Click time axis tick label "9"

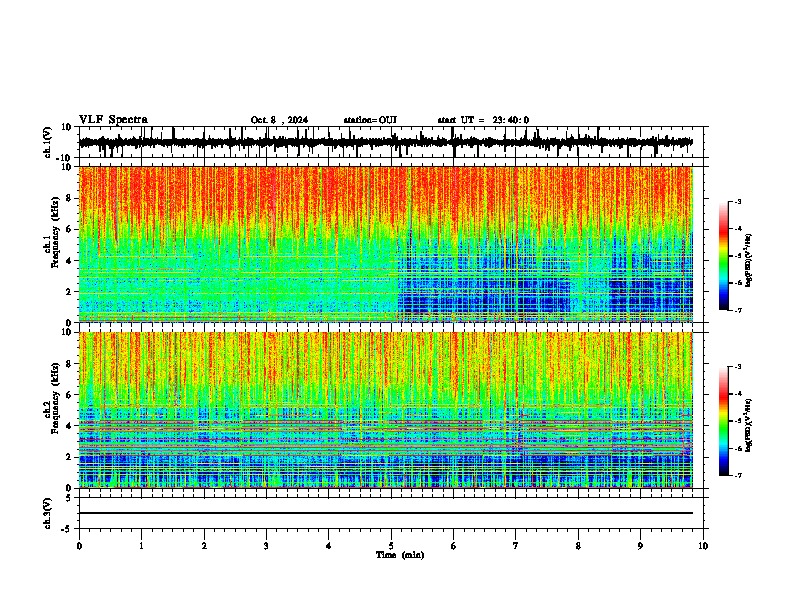pos(640,546)
